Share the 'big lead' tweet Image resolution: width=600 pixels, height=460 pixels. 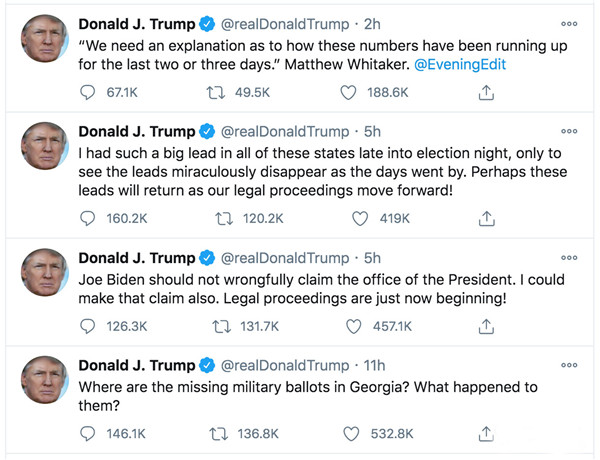[x=487, y=218]
